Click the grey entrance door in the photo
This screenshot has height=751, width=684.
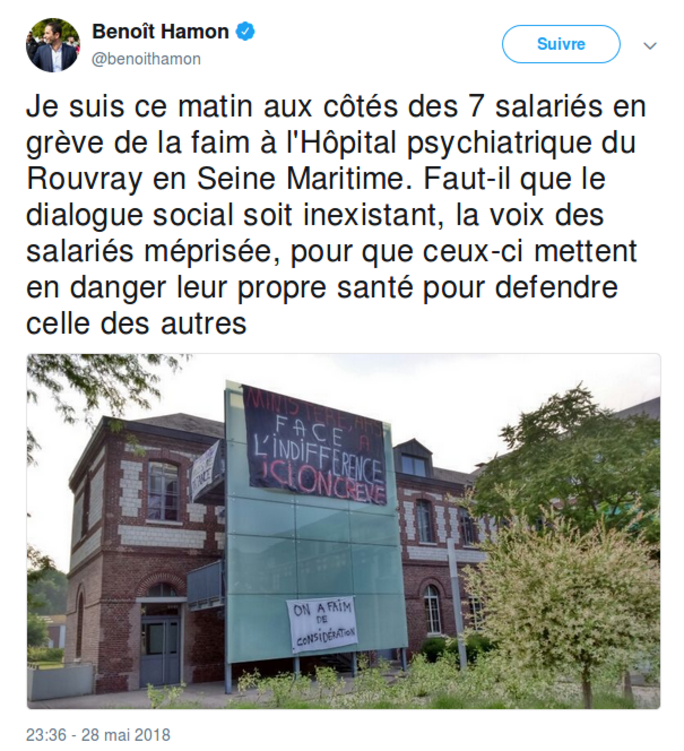pyautogui.click(x=160, y=649)
